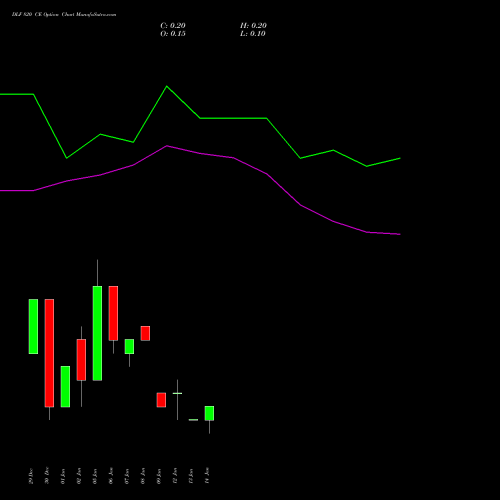Viewport: 500px width, 500px height.
Task: Click the 08 Jan date label
Action: point(143,476)
